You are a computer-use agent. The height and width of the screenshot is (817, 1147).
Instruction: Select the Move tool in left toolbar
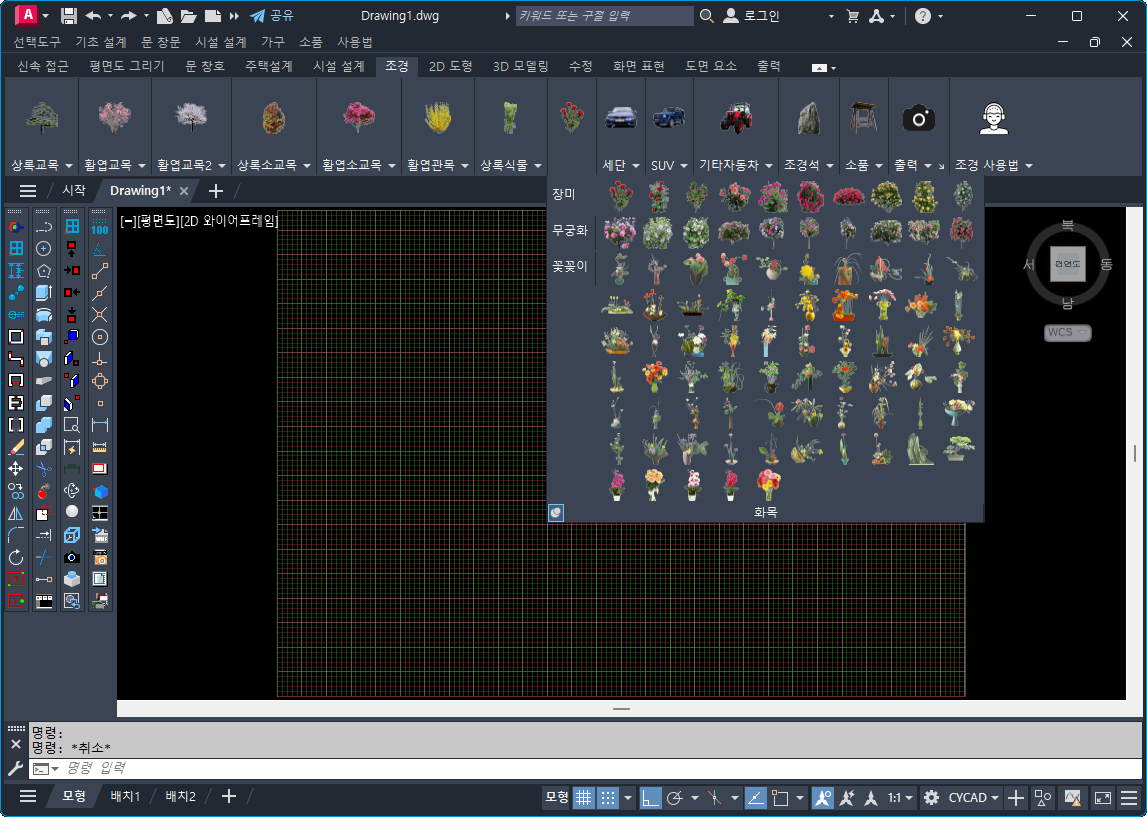click(x=16, y=468)
